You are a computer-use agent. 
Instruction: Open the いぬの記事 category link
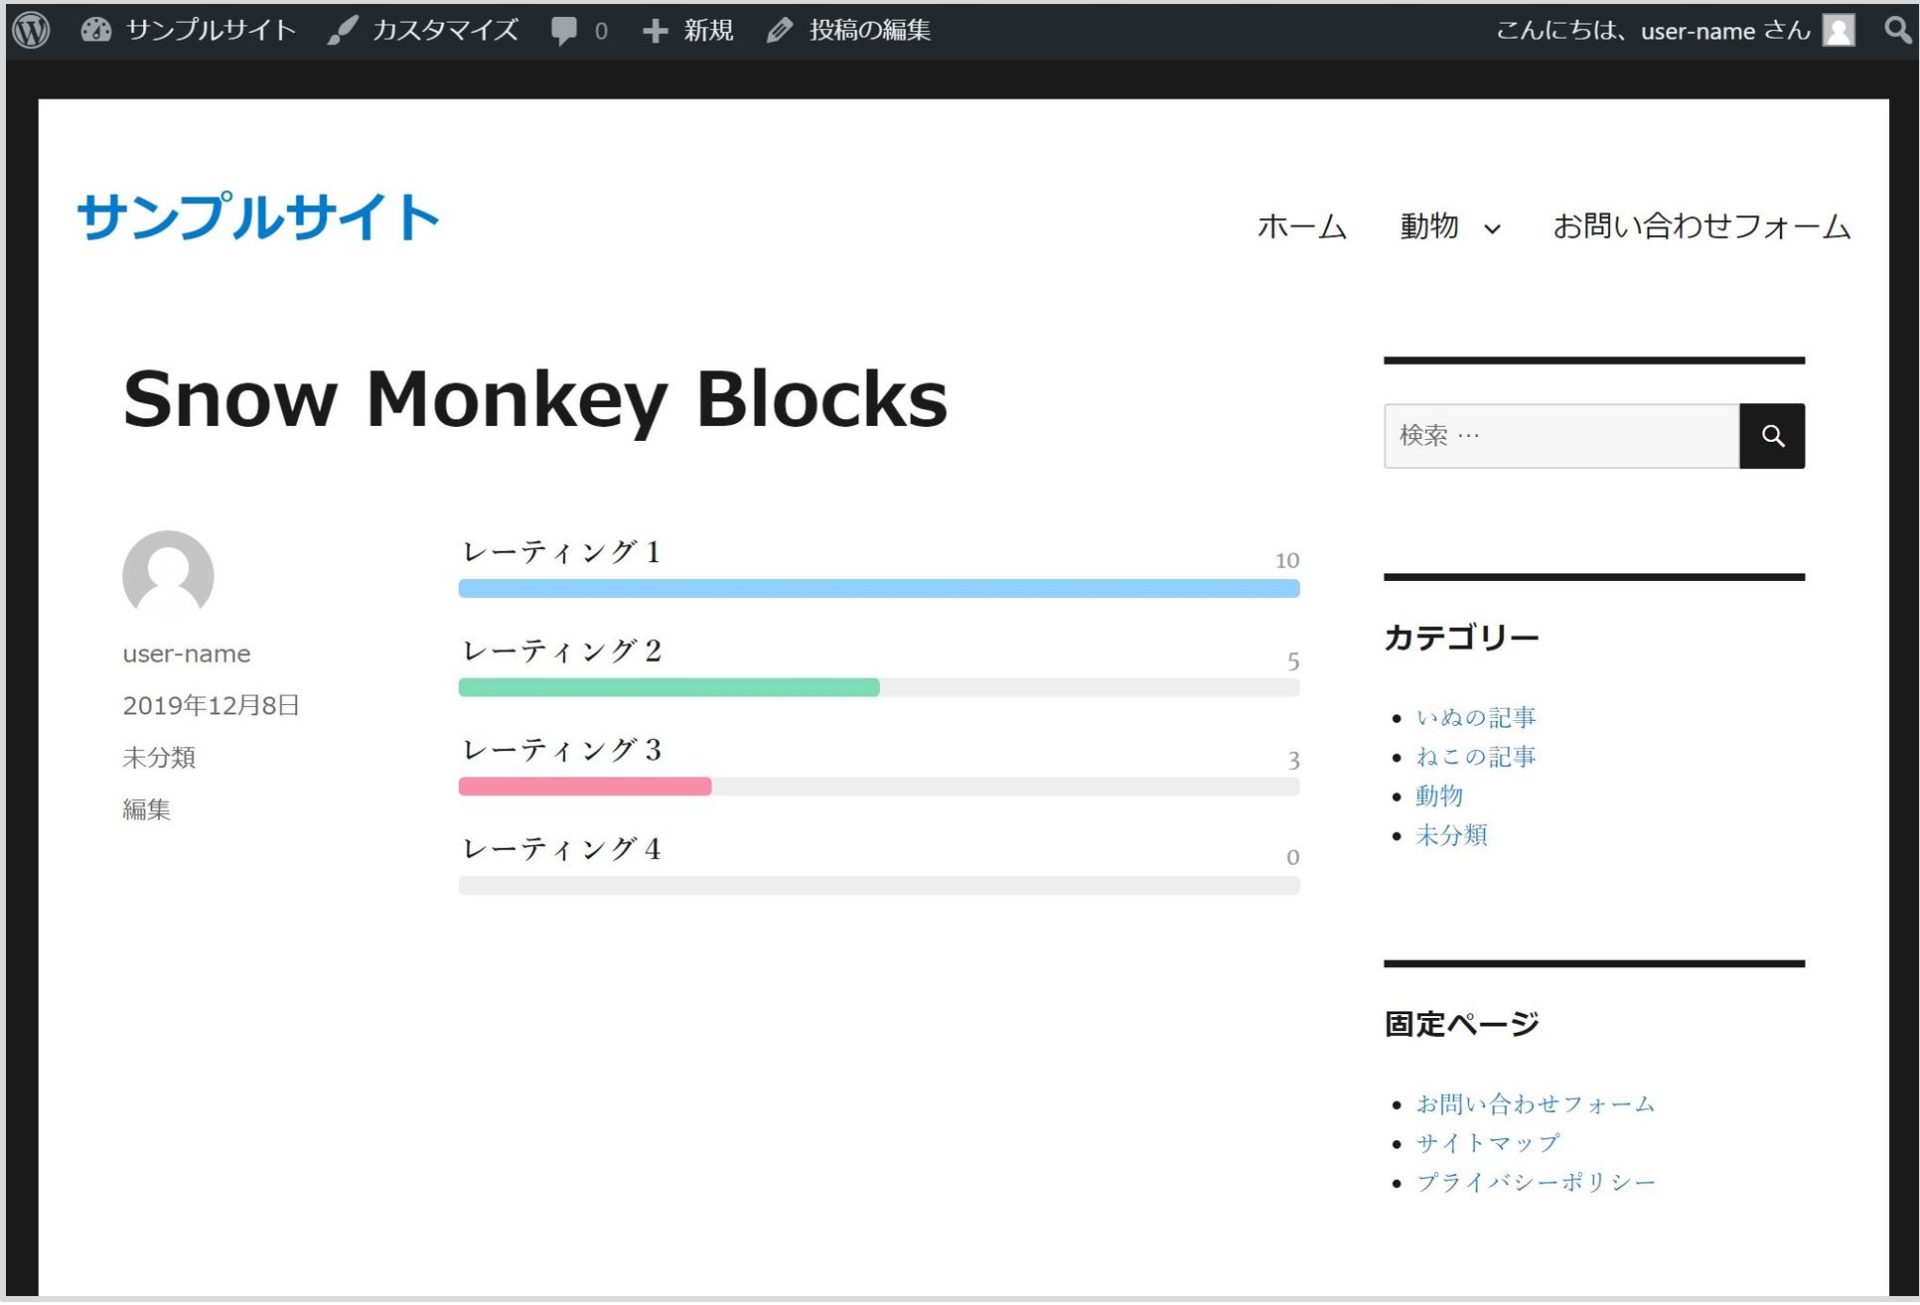(x=1475, y=716)
